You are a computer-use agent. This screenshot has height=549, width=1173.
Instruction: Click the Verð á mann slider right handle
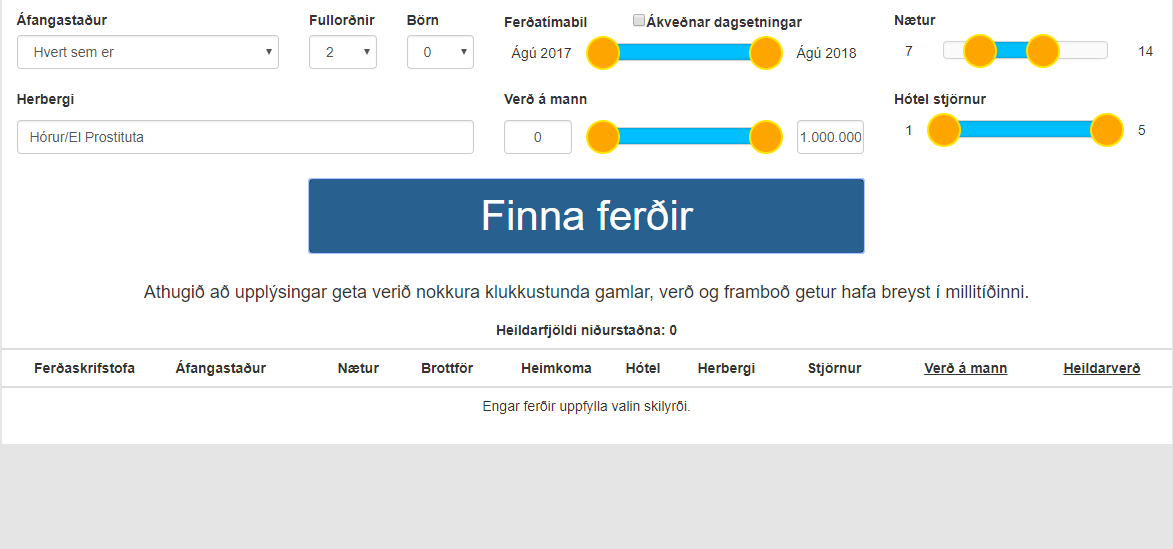click(x=765, y=137)
